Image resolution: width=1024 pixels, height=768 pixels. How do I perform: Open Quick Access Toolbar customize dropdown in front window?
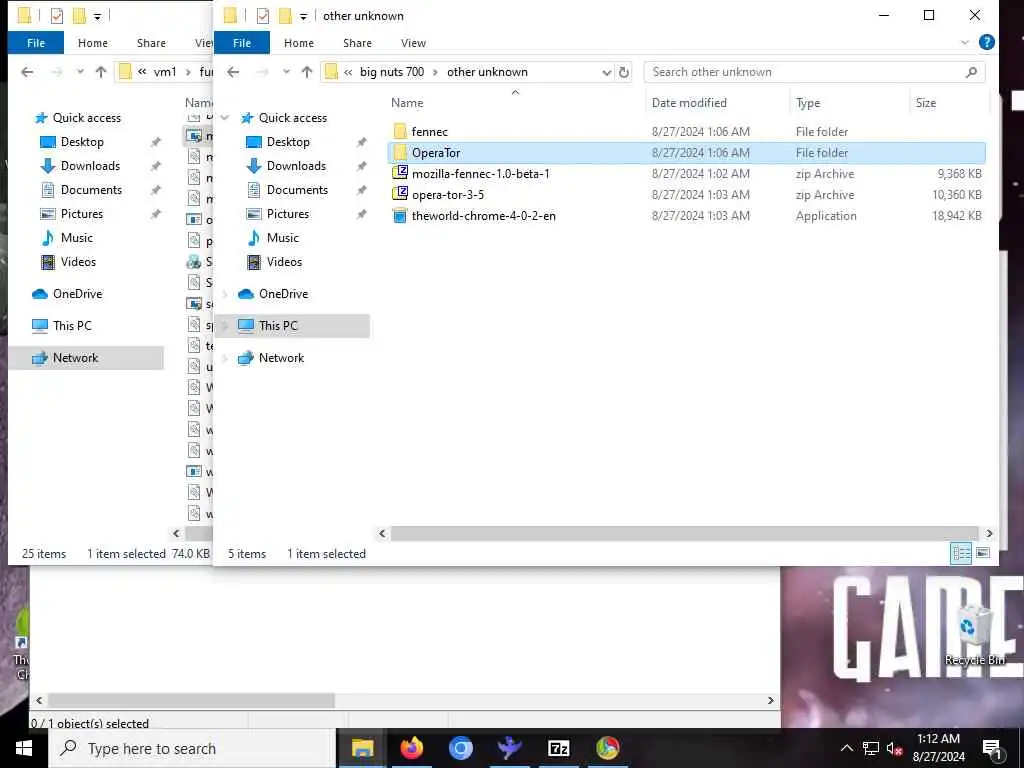(x=303, y=16)
